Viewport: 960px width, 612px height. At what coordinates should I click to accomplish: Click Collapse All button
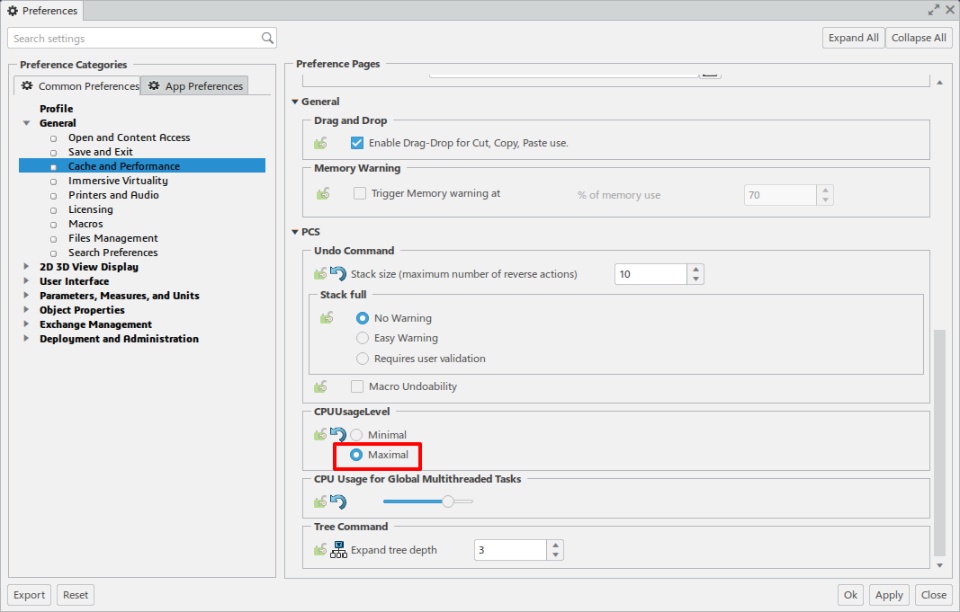[919, 38]
